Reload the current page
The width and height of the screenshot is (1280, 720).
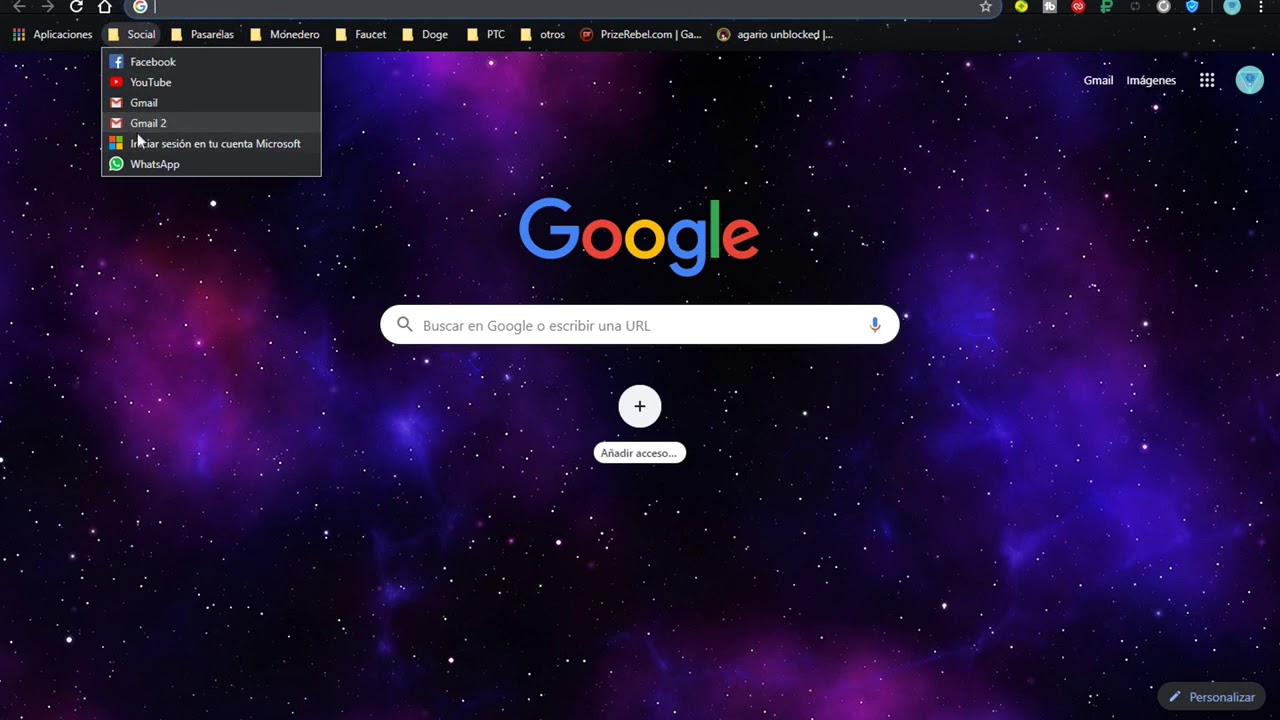[76, 7]
